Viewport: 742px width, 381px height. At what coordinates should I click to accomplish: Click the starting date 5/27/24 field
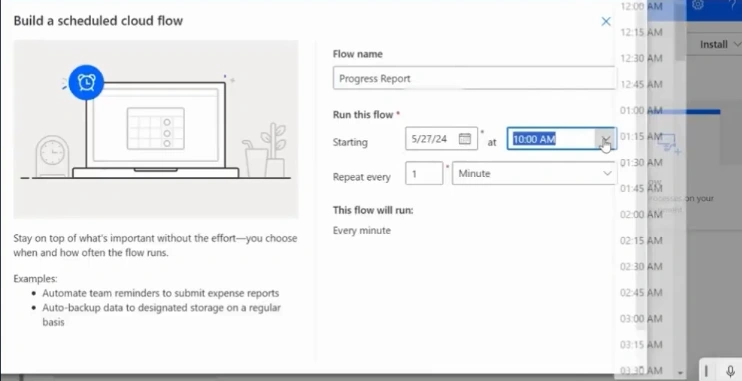[x=442, y=138]
